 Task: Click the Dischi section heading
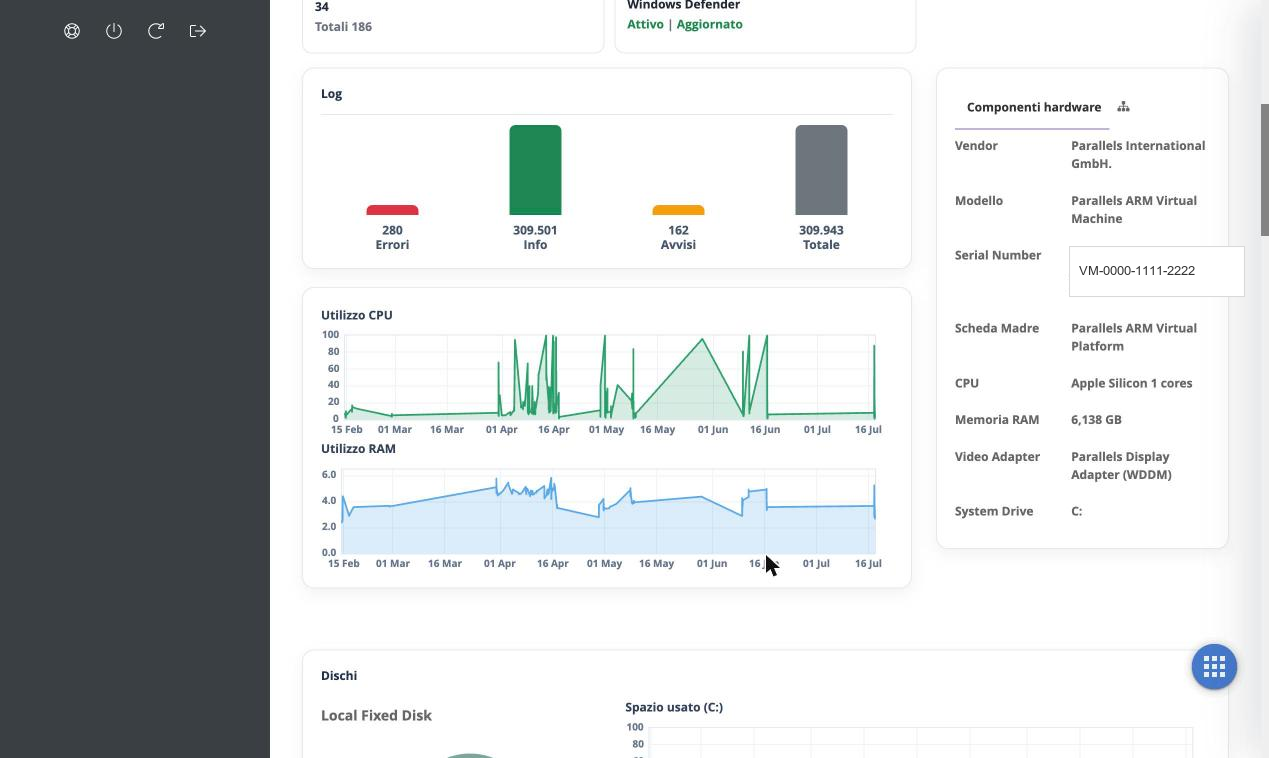click(339, 676)
